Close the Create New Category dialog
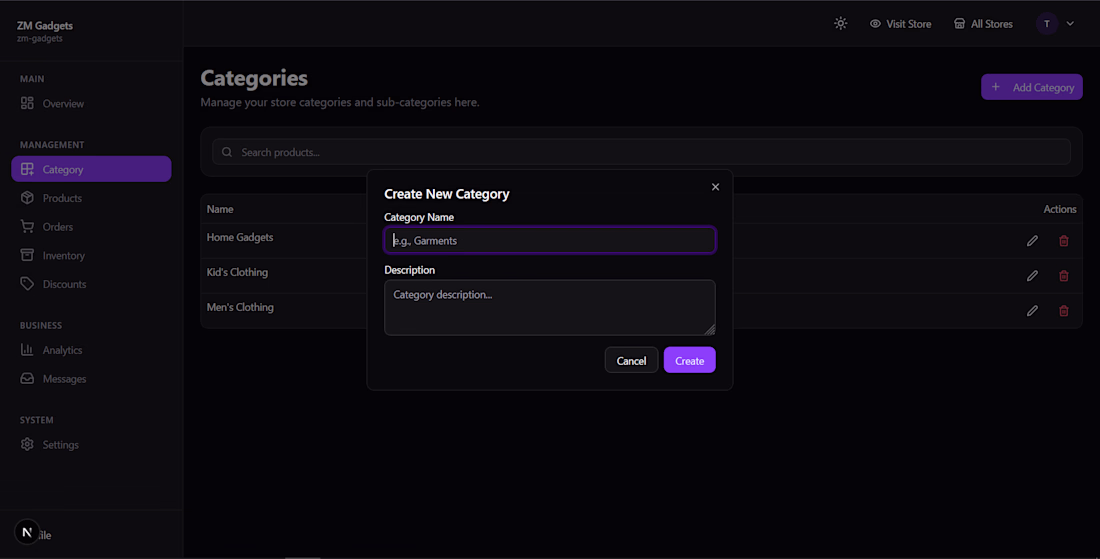Image resolution: width=1100 pixels, height=559 pixels. pos(715,187)
